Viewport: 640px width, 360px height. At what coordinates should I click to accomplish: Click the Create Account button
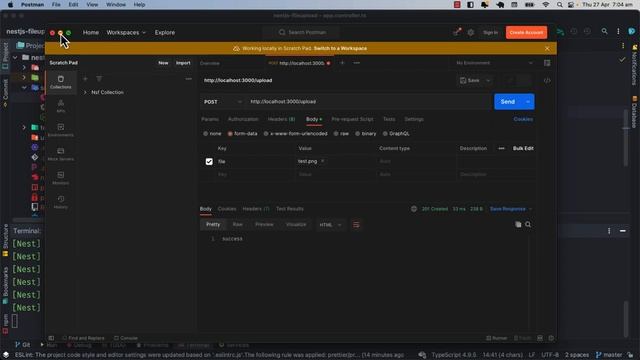(x=526, y=32)
